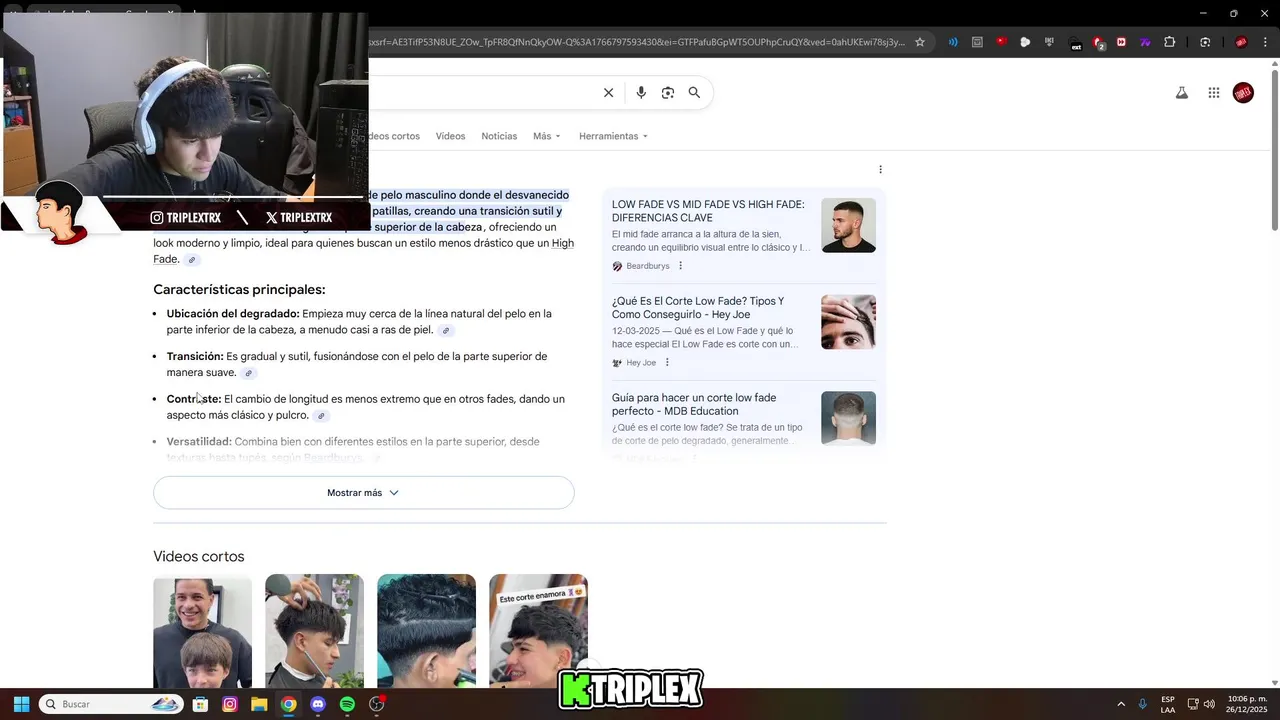
Task: Open the Extensions puzzle piece menu
Action: pos(1170,42)
